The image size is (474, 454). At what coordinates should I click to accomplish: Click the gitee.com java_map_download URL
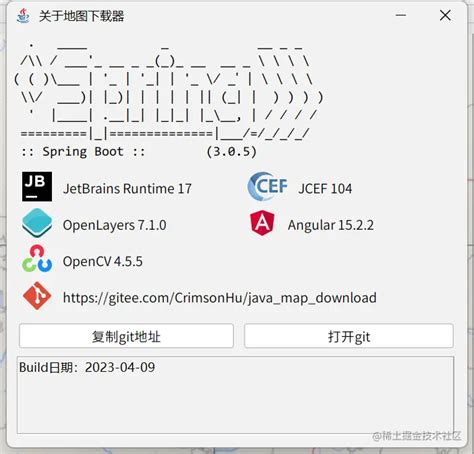click(x=220, y=298)
